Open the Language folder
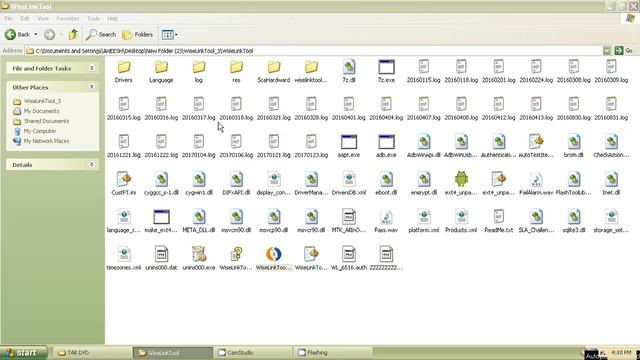 coord(161,71)
